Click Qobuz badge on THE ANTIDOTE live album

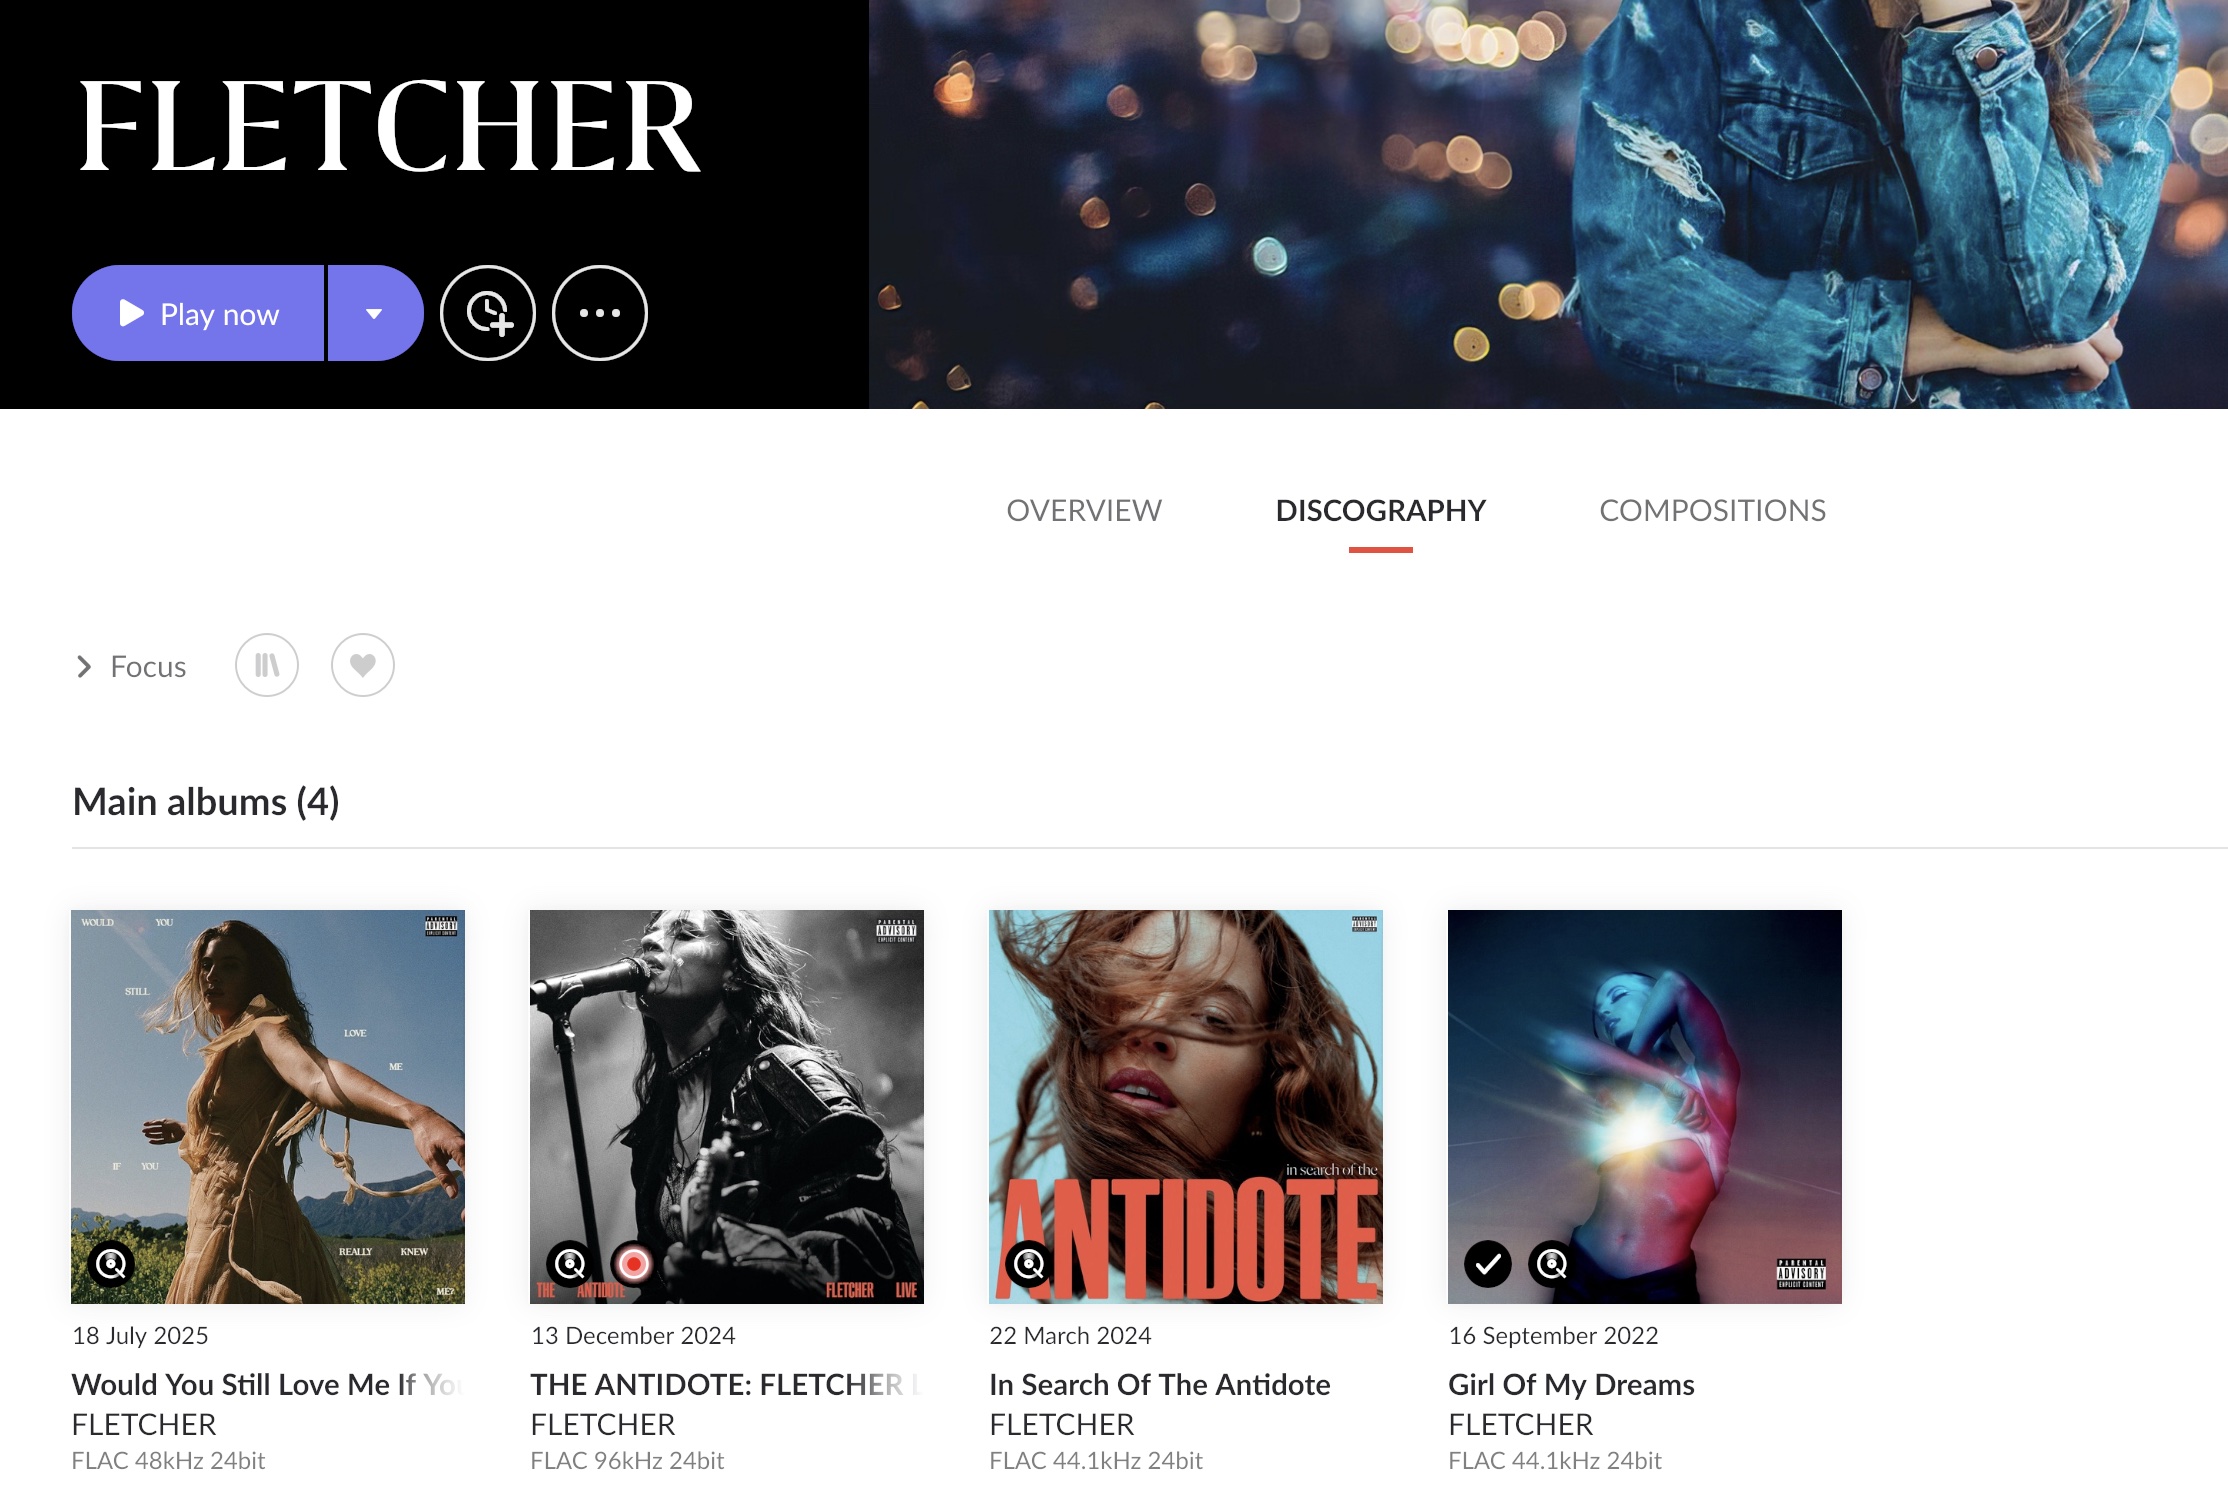[570, 1265]
